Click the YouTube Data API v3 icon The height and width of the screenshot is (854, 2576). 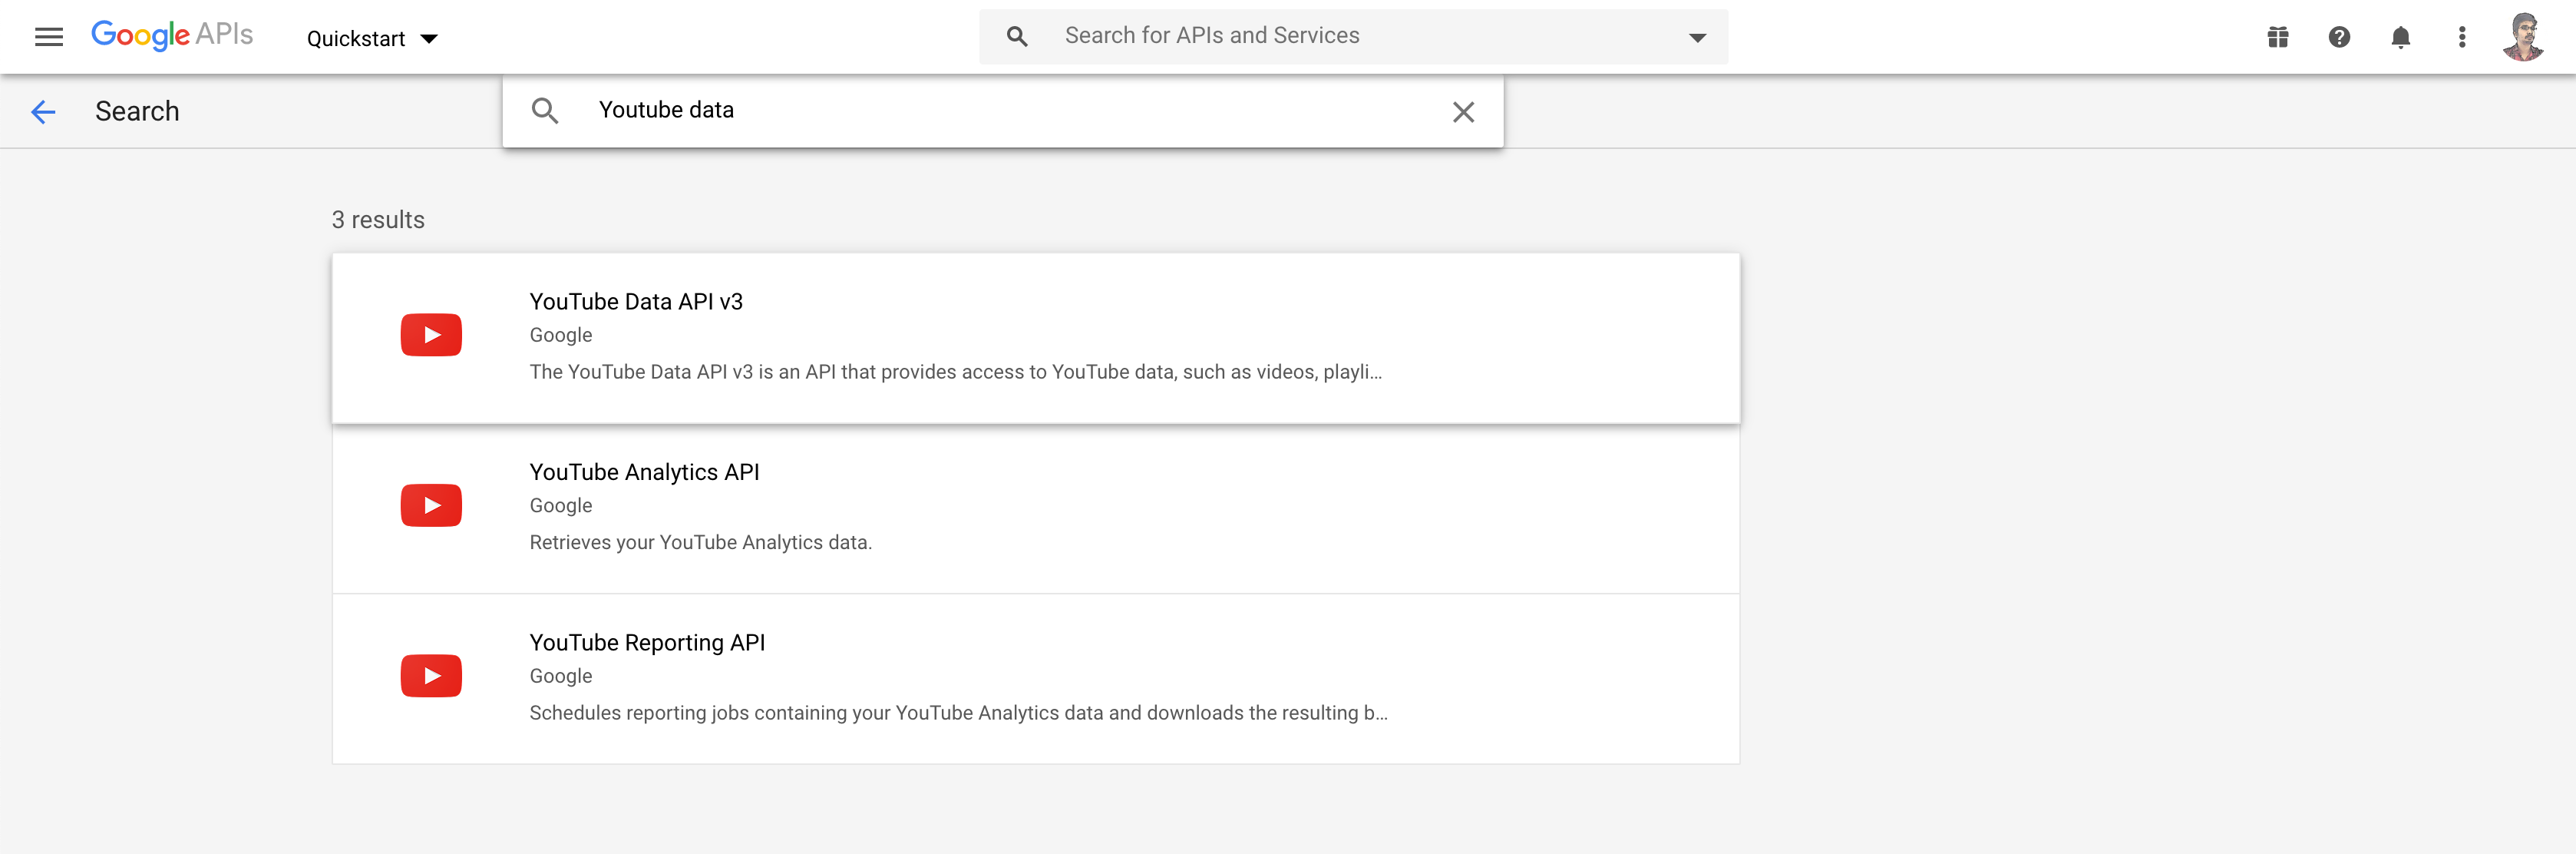coord(431,334)
